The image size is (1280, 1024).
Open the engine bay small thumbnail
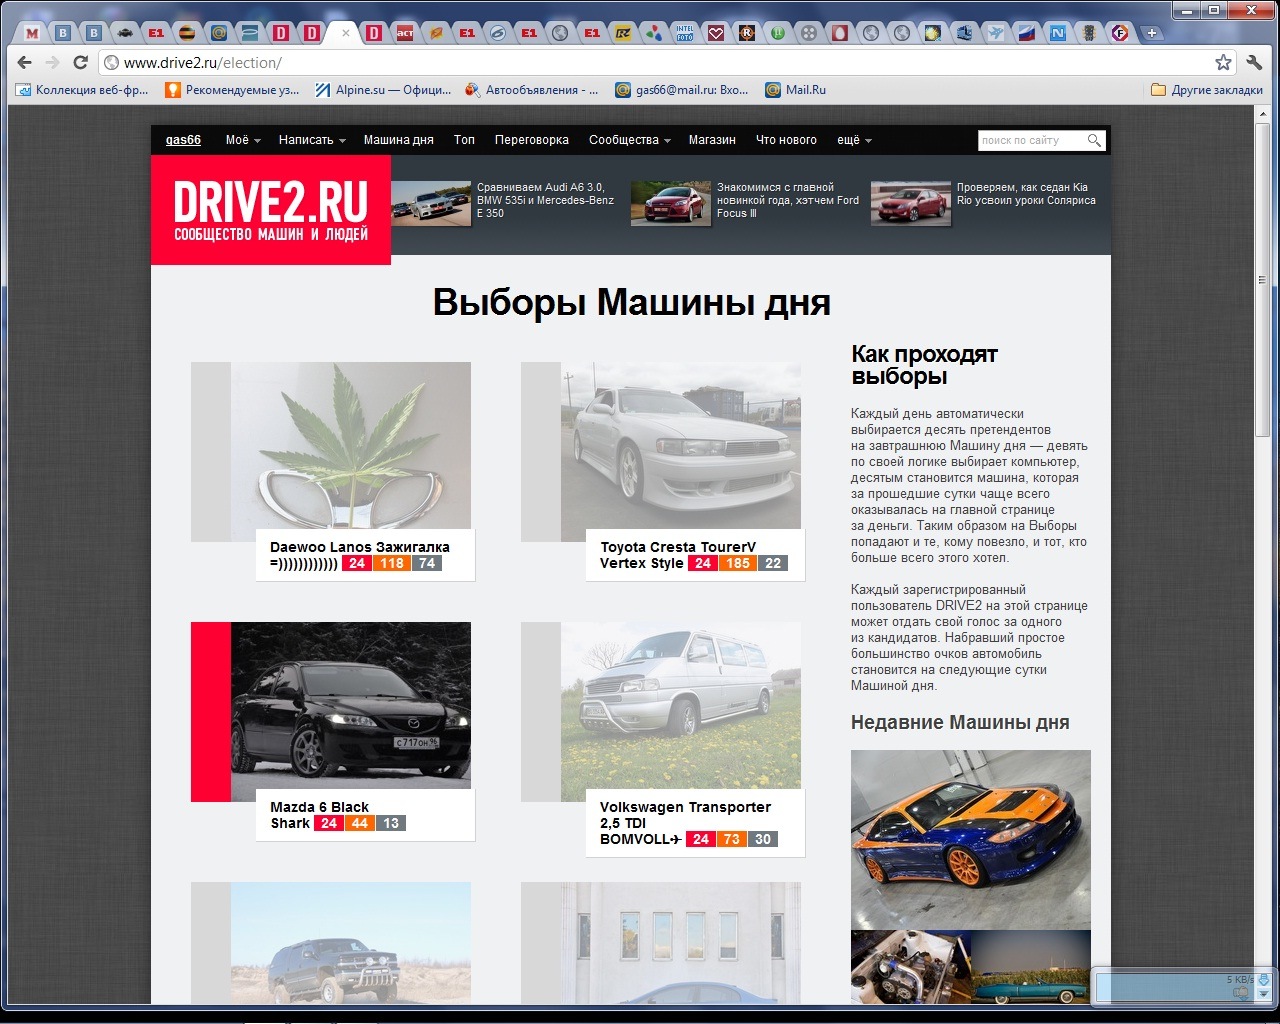click(x=910, y=967)
